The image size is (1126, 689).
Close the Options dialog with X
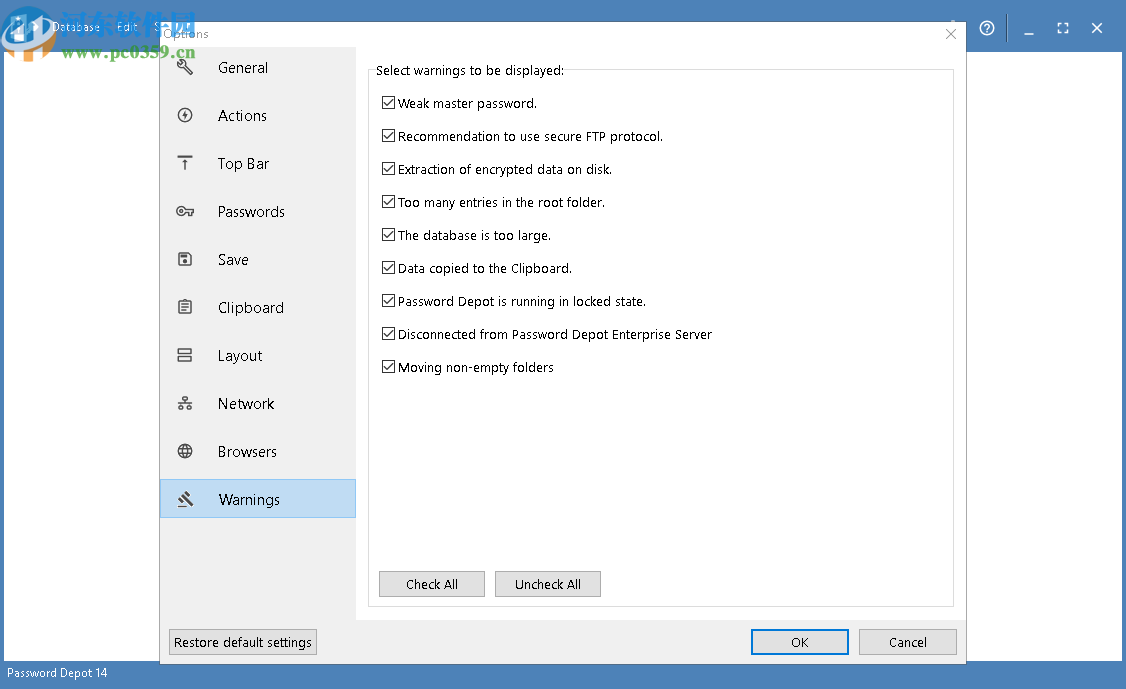pos(950,34)
